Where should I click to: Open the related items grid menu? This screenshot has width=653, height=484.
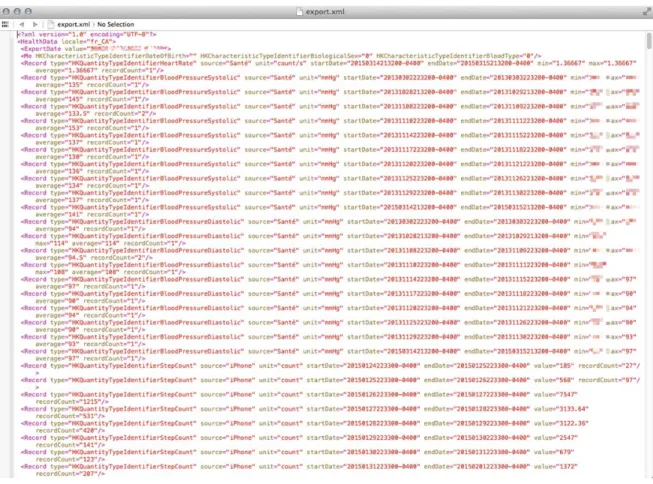pyautogui.click(x=5, y=24)
